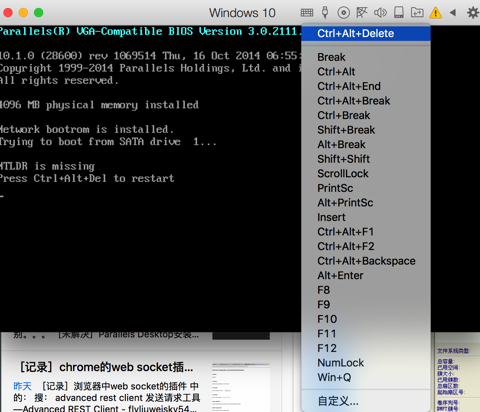Select ScrollLock menu item

tap(366, 174)
